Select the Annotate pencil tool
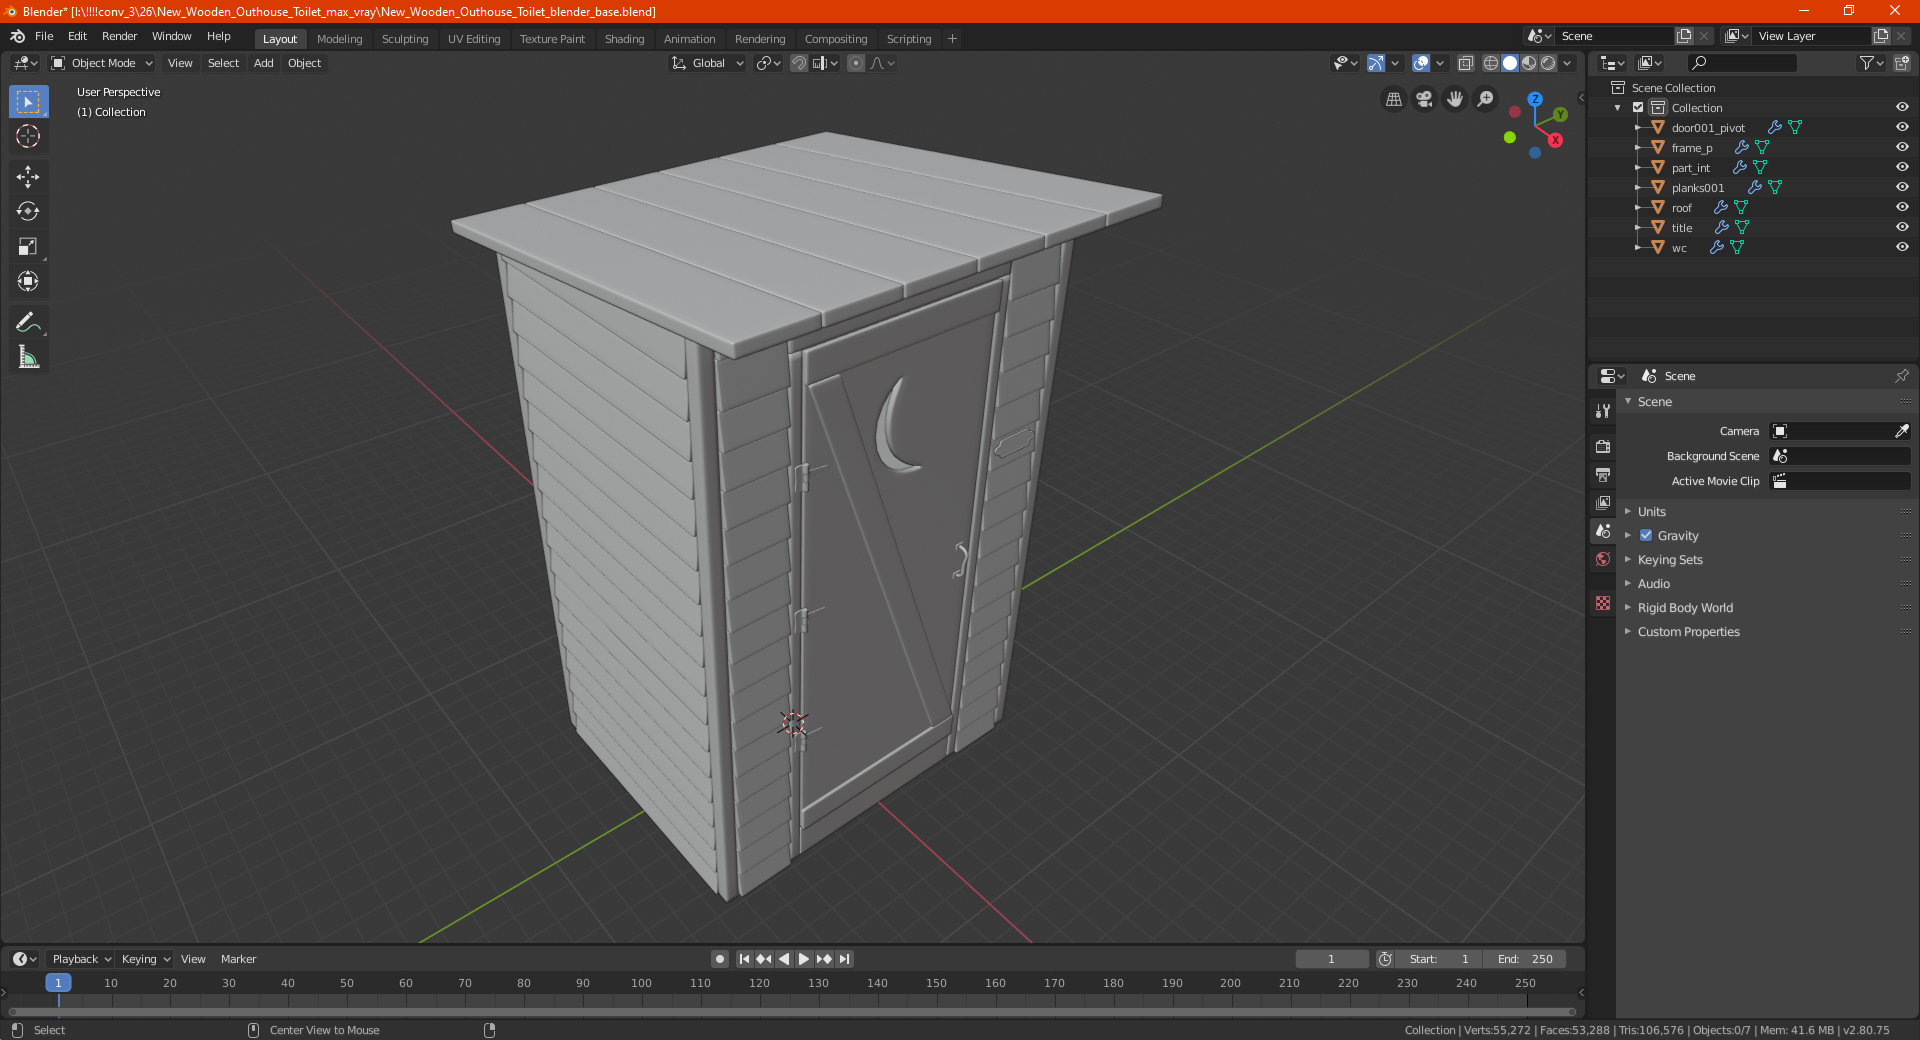This screenshot has width=1920, height=1040. tap(28, 322)
